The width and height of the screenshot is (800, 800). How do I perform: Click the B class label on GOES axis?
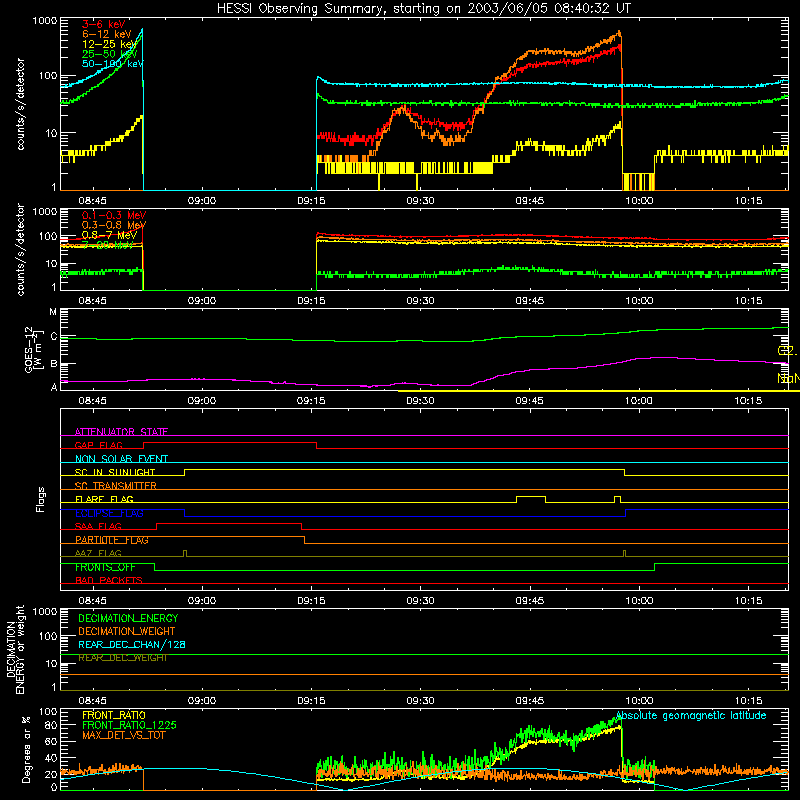click(54, 364)
